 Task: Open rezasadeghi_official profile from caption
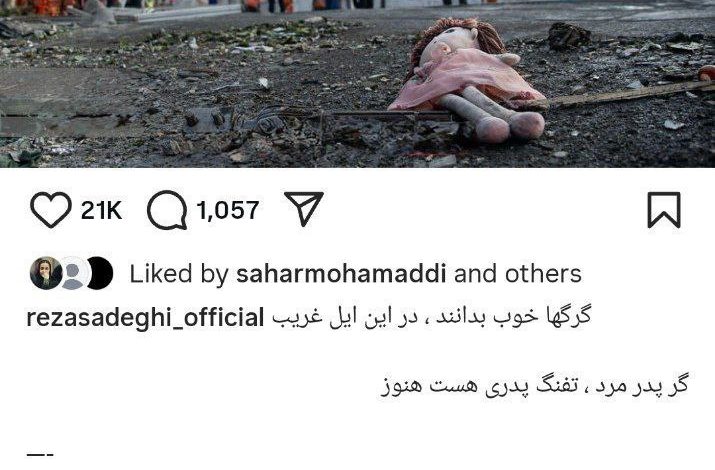(x=145, y=318)
